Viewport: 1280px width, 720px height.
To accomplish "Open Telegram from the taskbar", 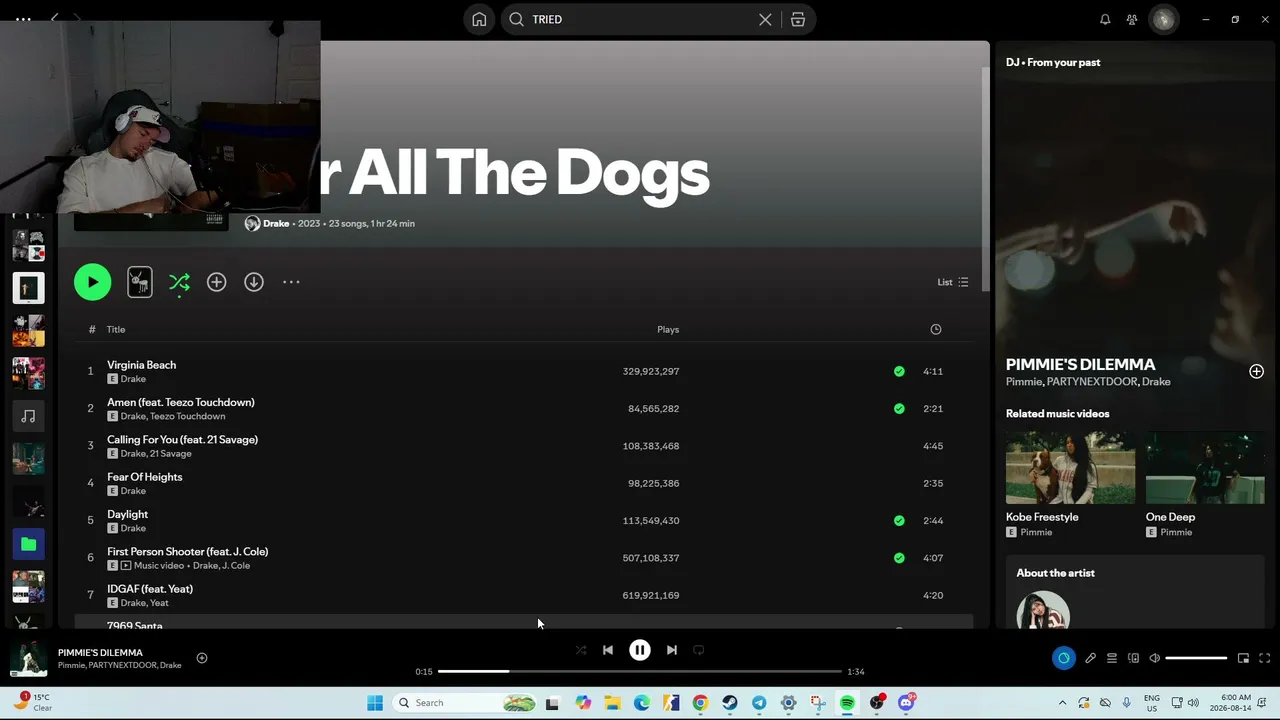I will coord(759,703).
